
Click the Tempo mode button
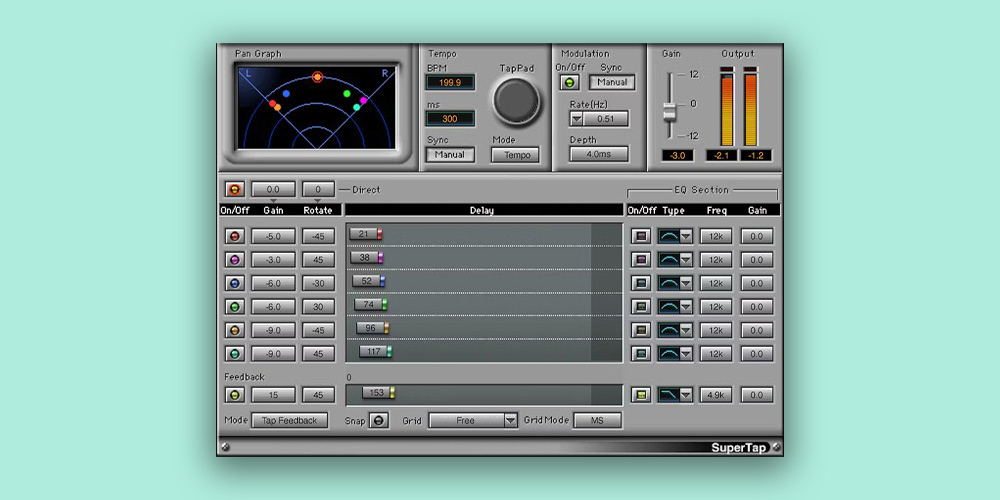(515, 155)
